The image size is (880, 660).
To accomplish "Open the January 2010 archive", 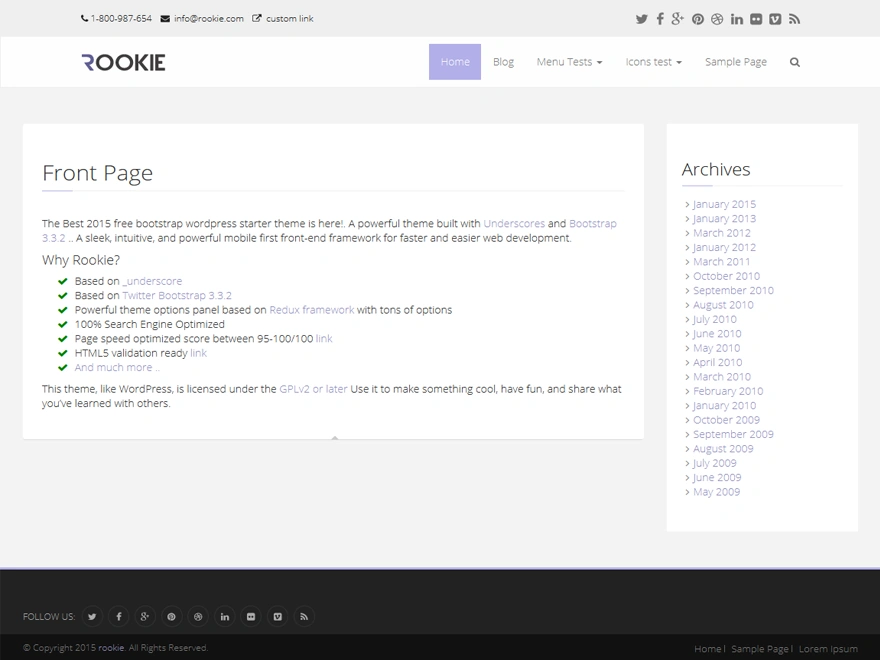I will [x=724, y=406].
